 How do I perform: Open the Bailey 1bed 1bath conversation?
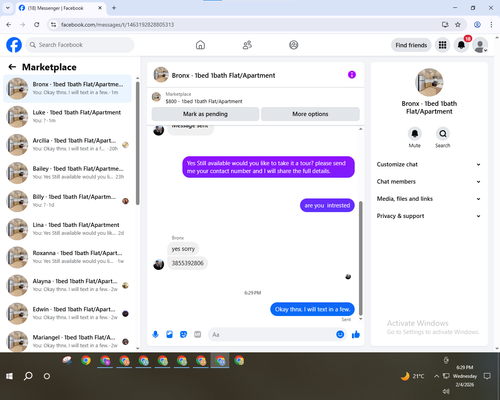click(68, 173)
